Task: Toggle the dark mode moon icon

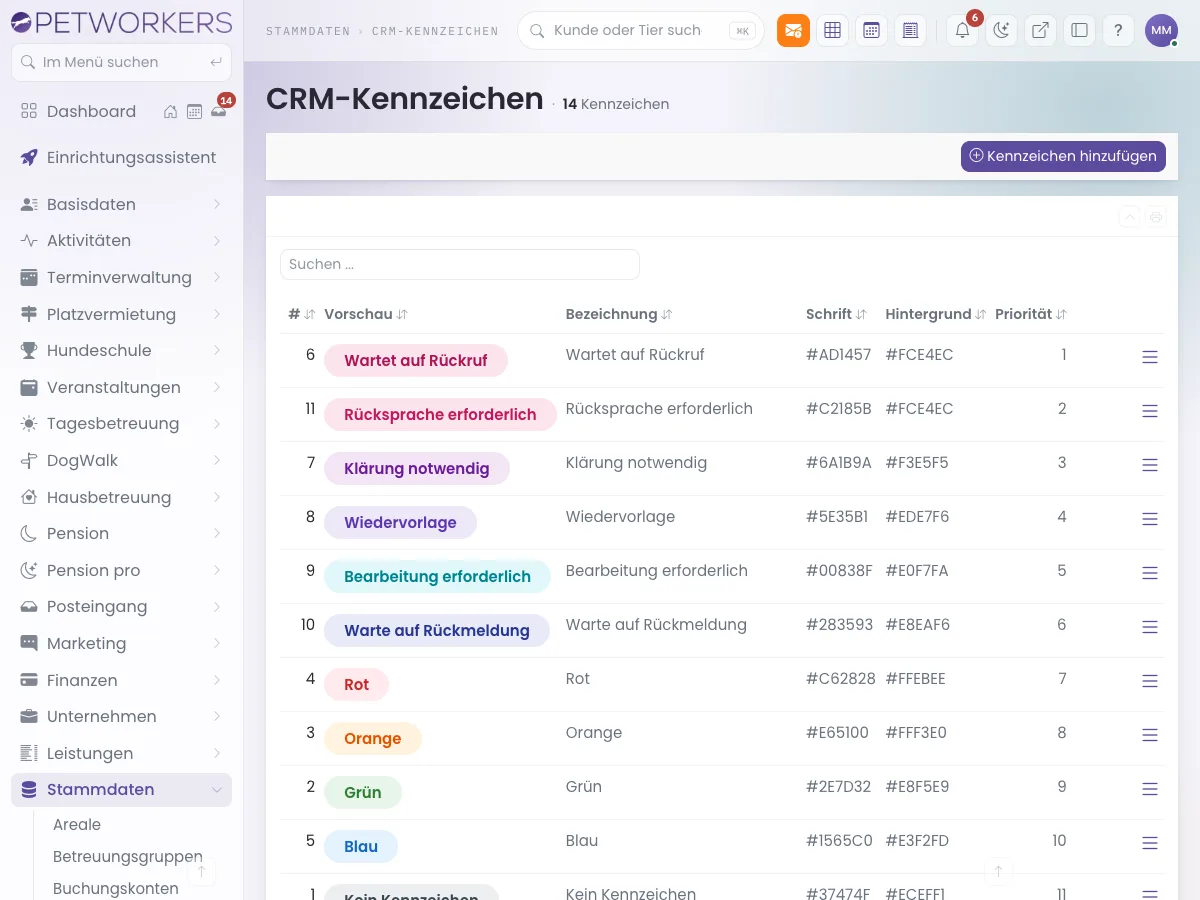Action: click(x=1001, y=31)
